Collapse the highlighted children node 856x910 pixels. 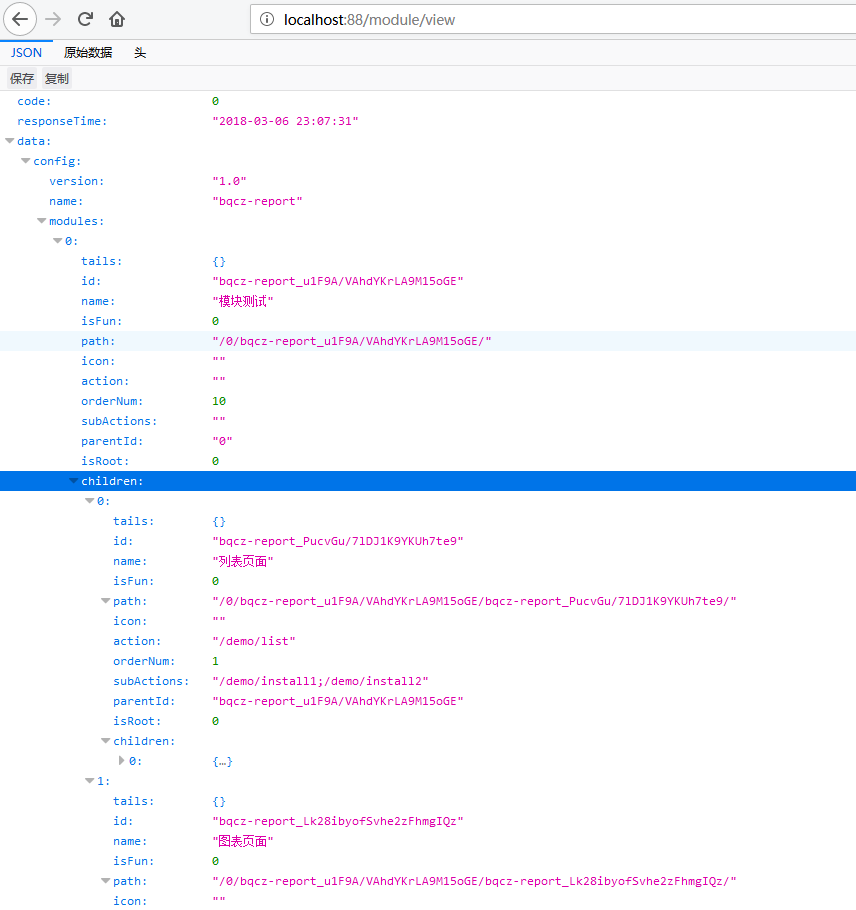73,481
